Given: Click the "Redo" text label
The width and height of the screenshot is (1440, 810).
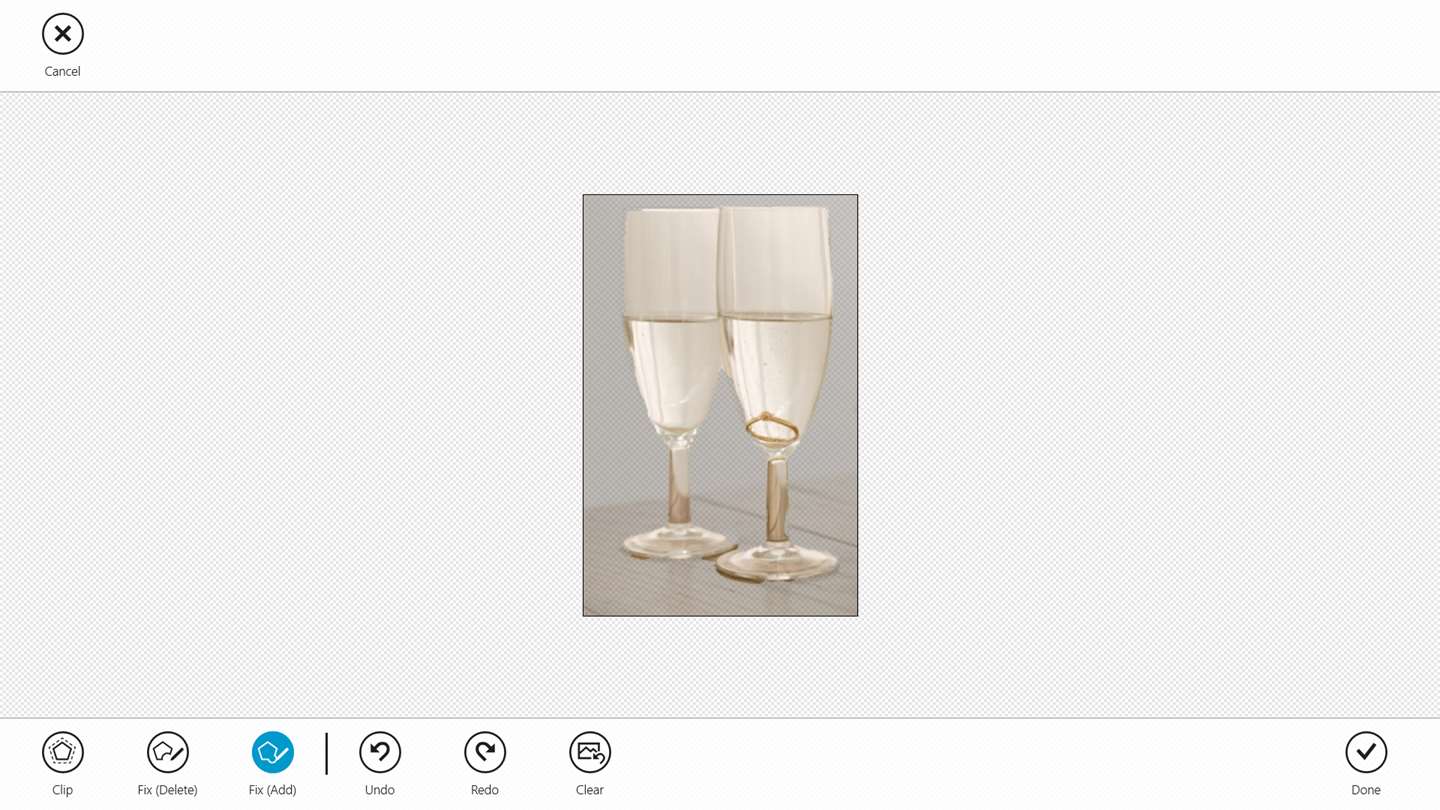Looking at the screenshot, I should pos(484,790).
